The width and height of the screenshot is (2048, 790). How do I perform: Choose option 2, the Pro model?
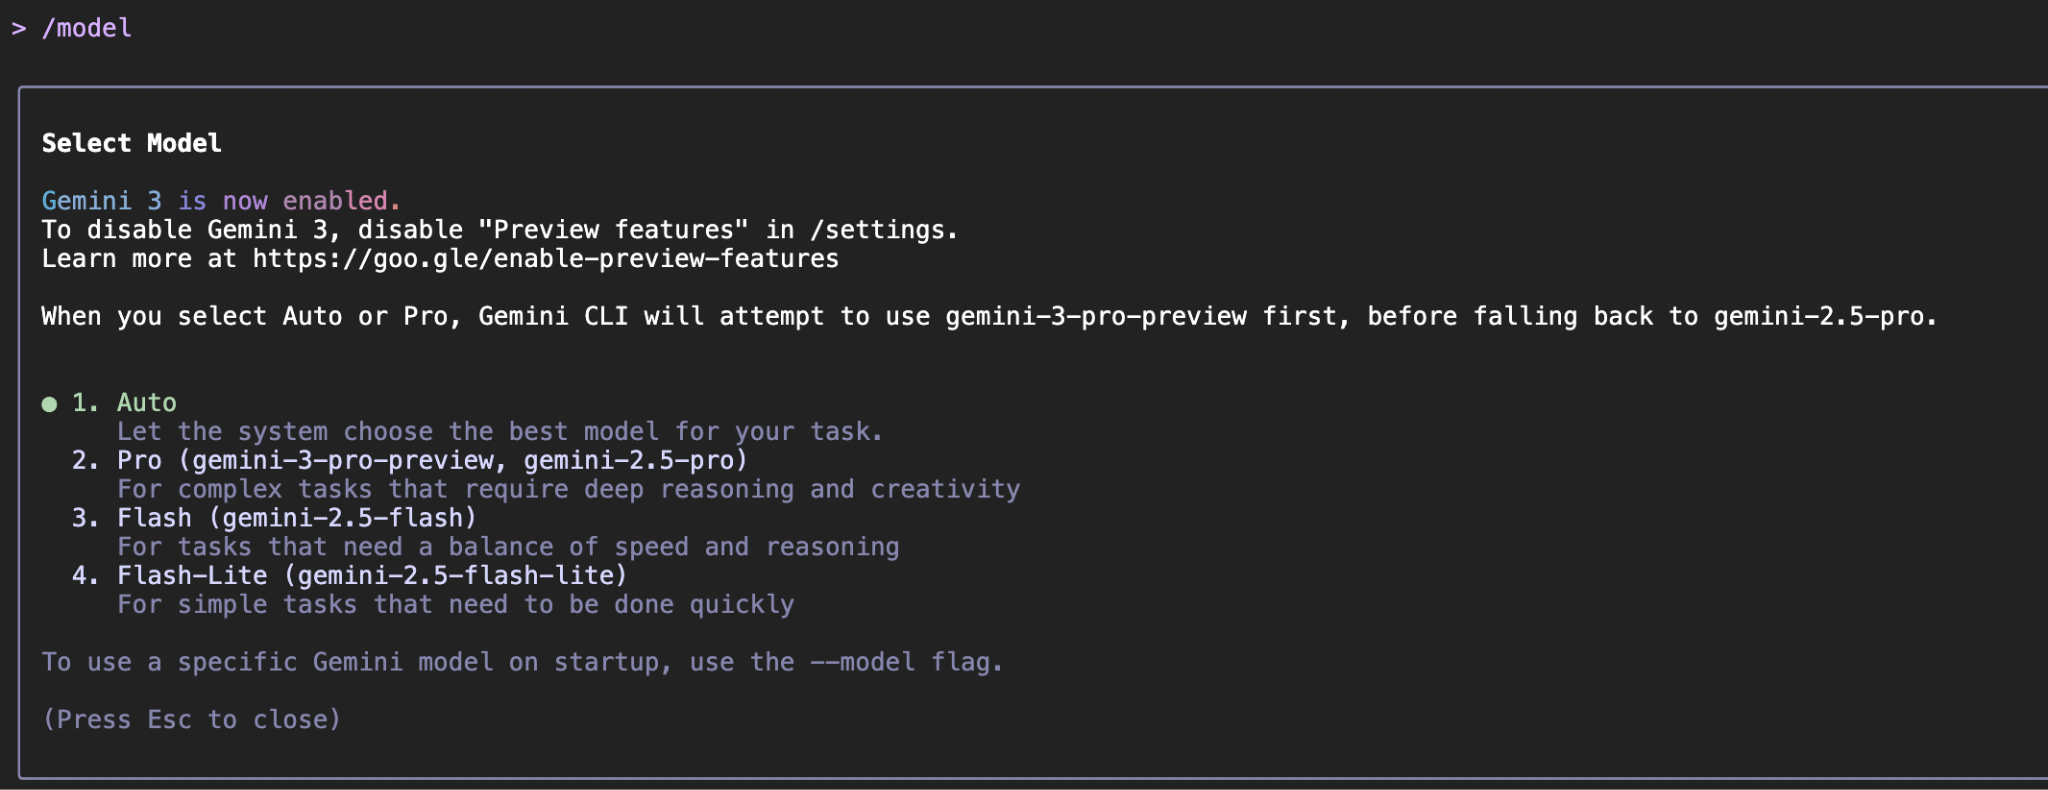[431, 461]
